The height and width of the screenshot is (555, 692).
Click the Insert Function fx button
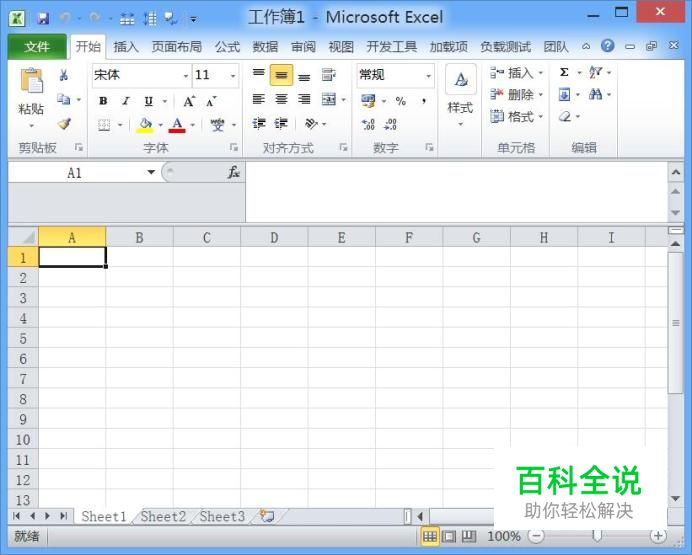(233, 172)
